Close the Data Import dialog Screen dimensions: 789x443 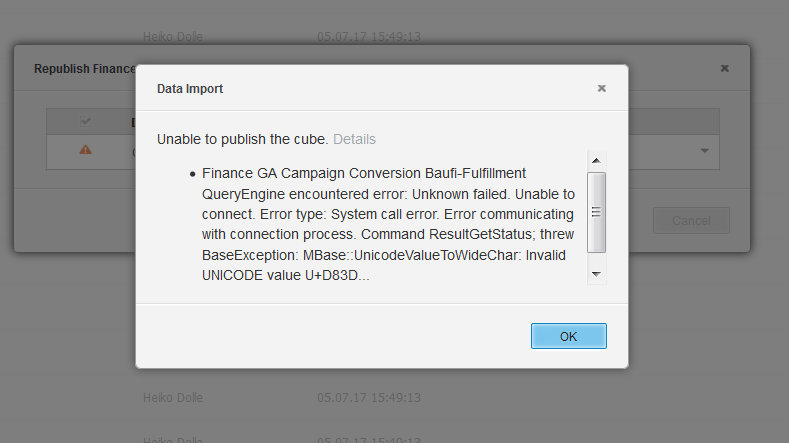[601, 89]
